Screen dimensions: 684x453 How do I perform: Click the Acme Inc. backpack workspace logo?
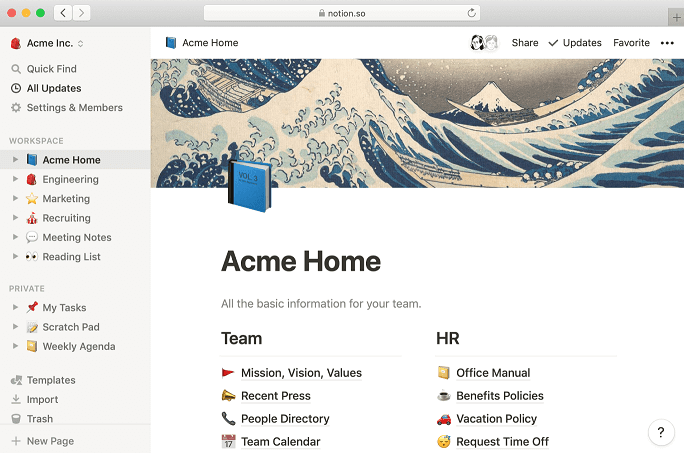[16, 43]
